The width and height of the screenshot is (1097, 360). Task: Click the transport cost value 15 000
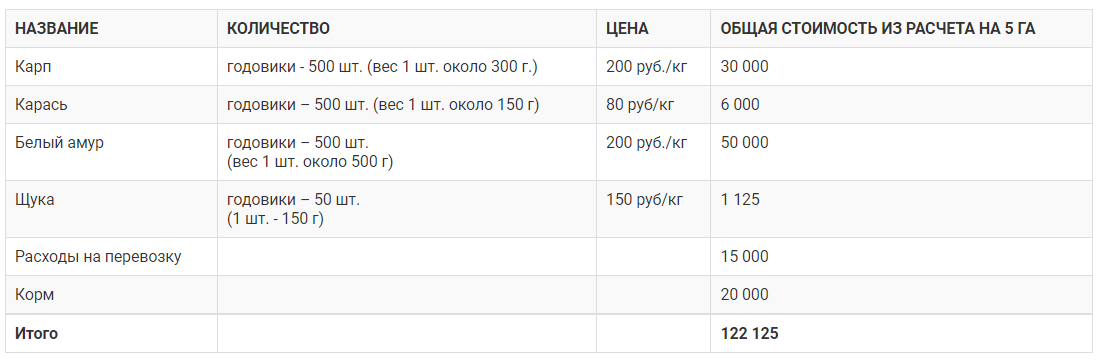[744, 257]
